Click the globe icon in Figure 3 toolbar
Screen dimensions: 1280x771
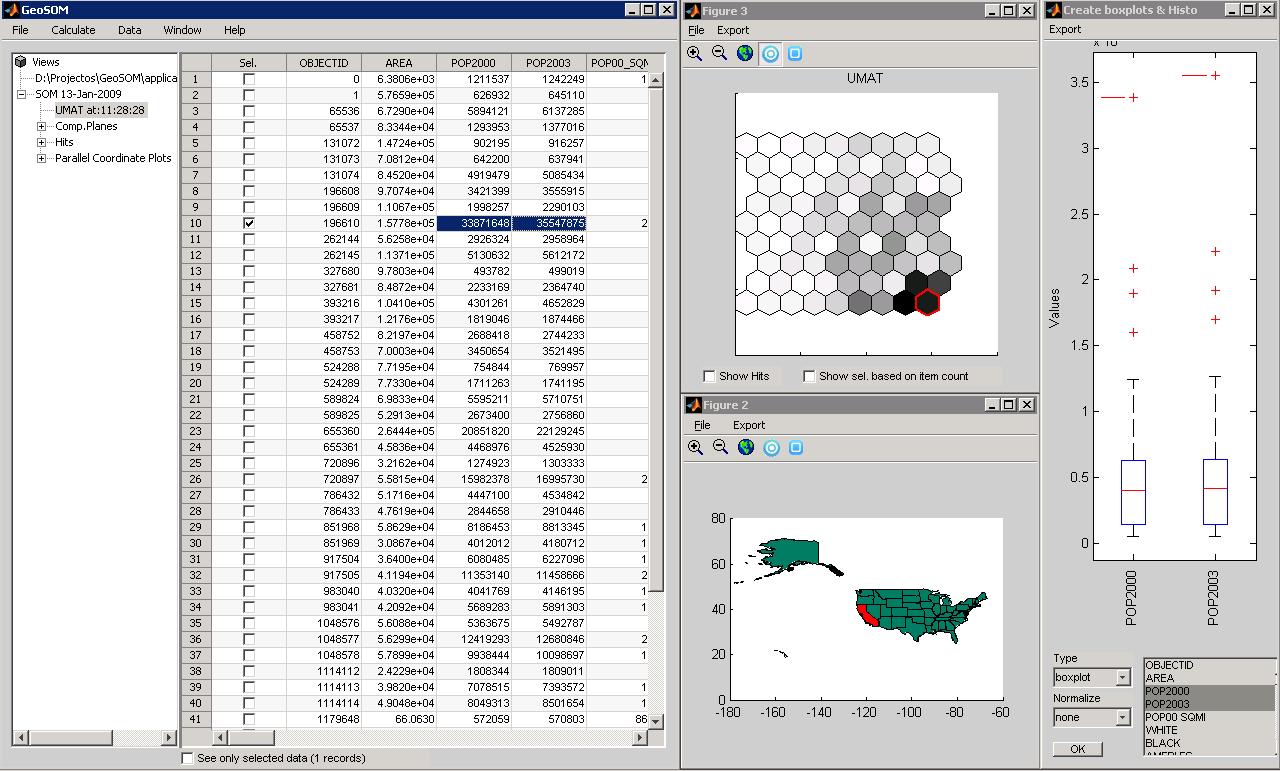tap(744, 54)
